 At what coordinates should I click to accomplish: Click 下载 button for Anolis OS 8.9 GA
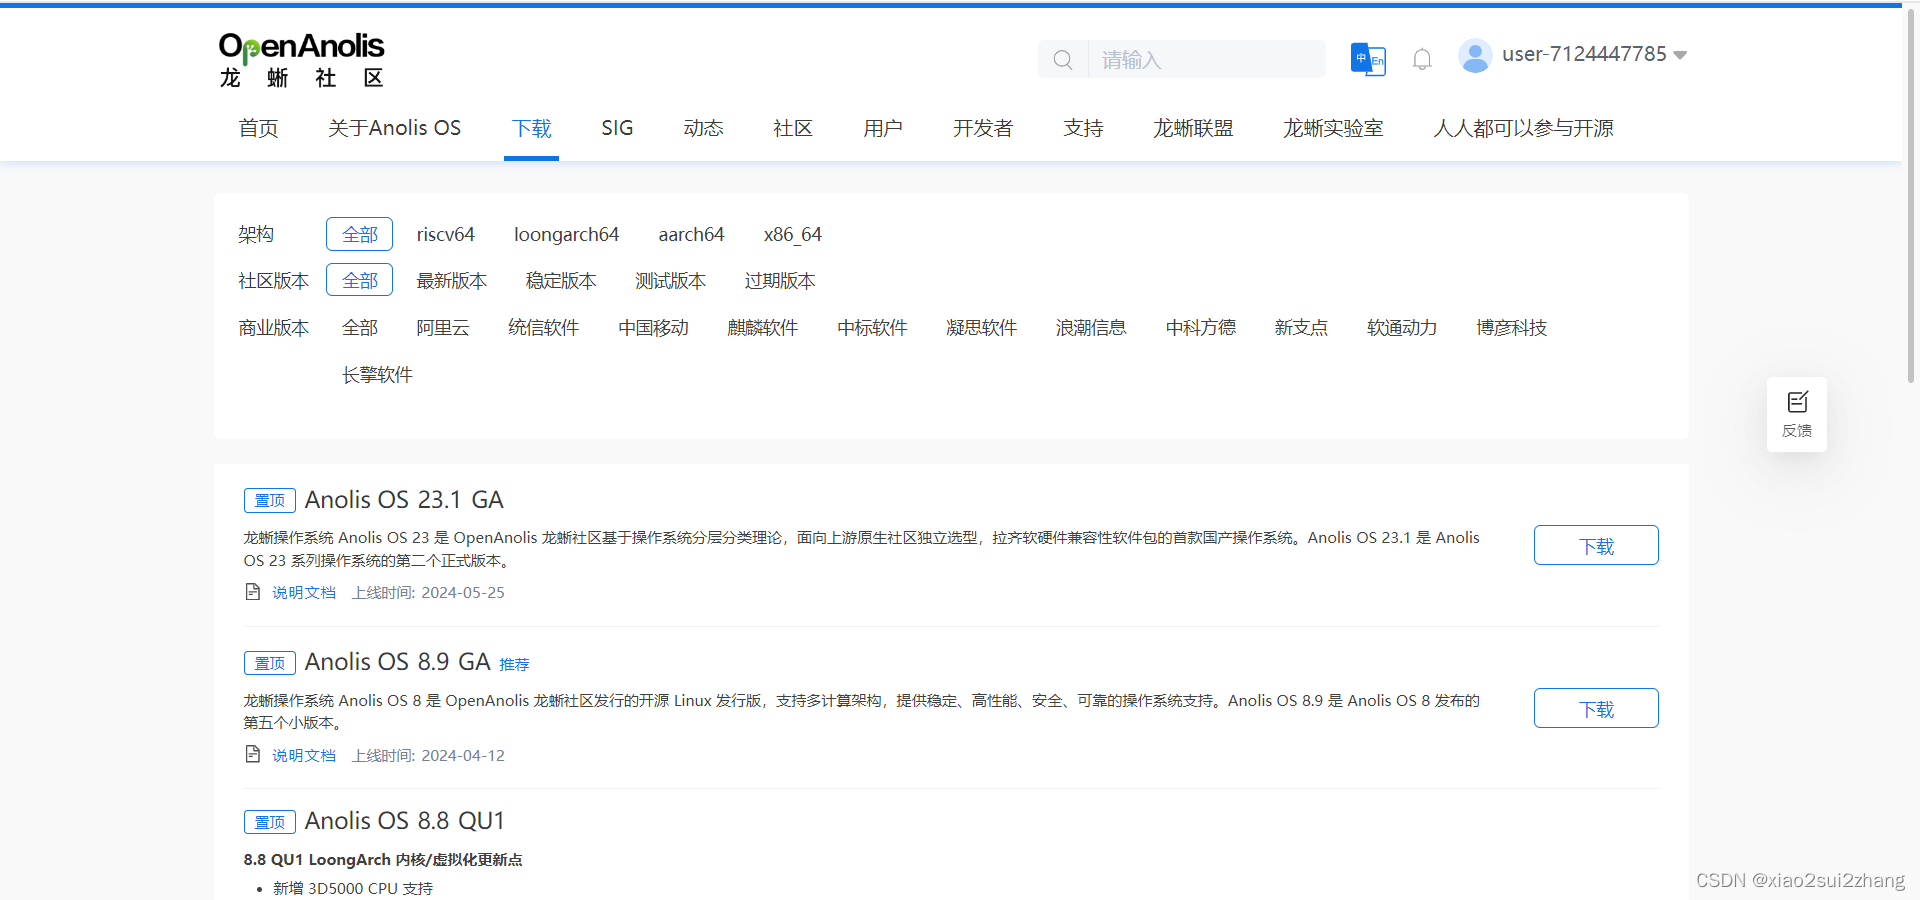[x=1596, y=708]
